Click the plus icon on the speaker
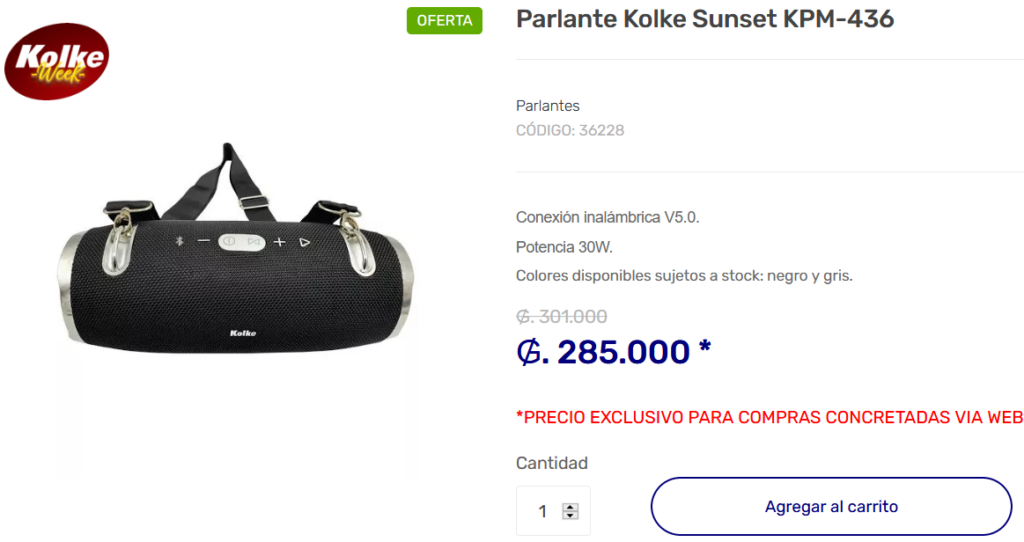The image size is (1024, 542). pos(280,241)
